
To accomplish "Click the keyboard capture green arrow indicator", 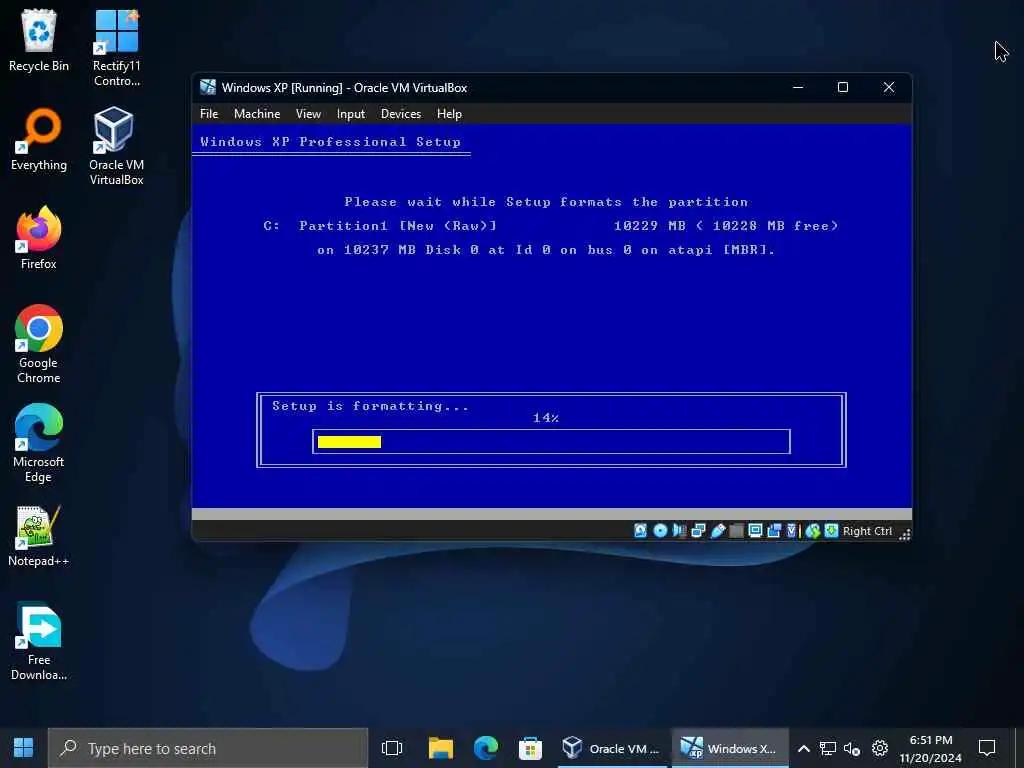I will pos(831,531).
